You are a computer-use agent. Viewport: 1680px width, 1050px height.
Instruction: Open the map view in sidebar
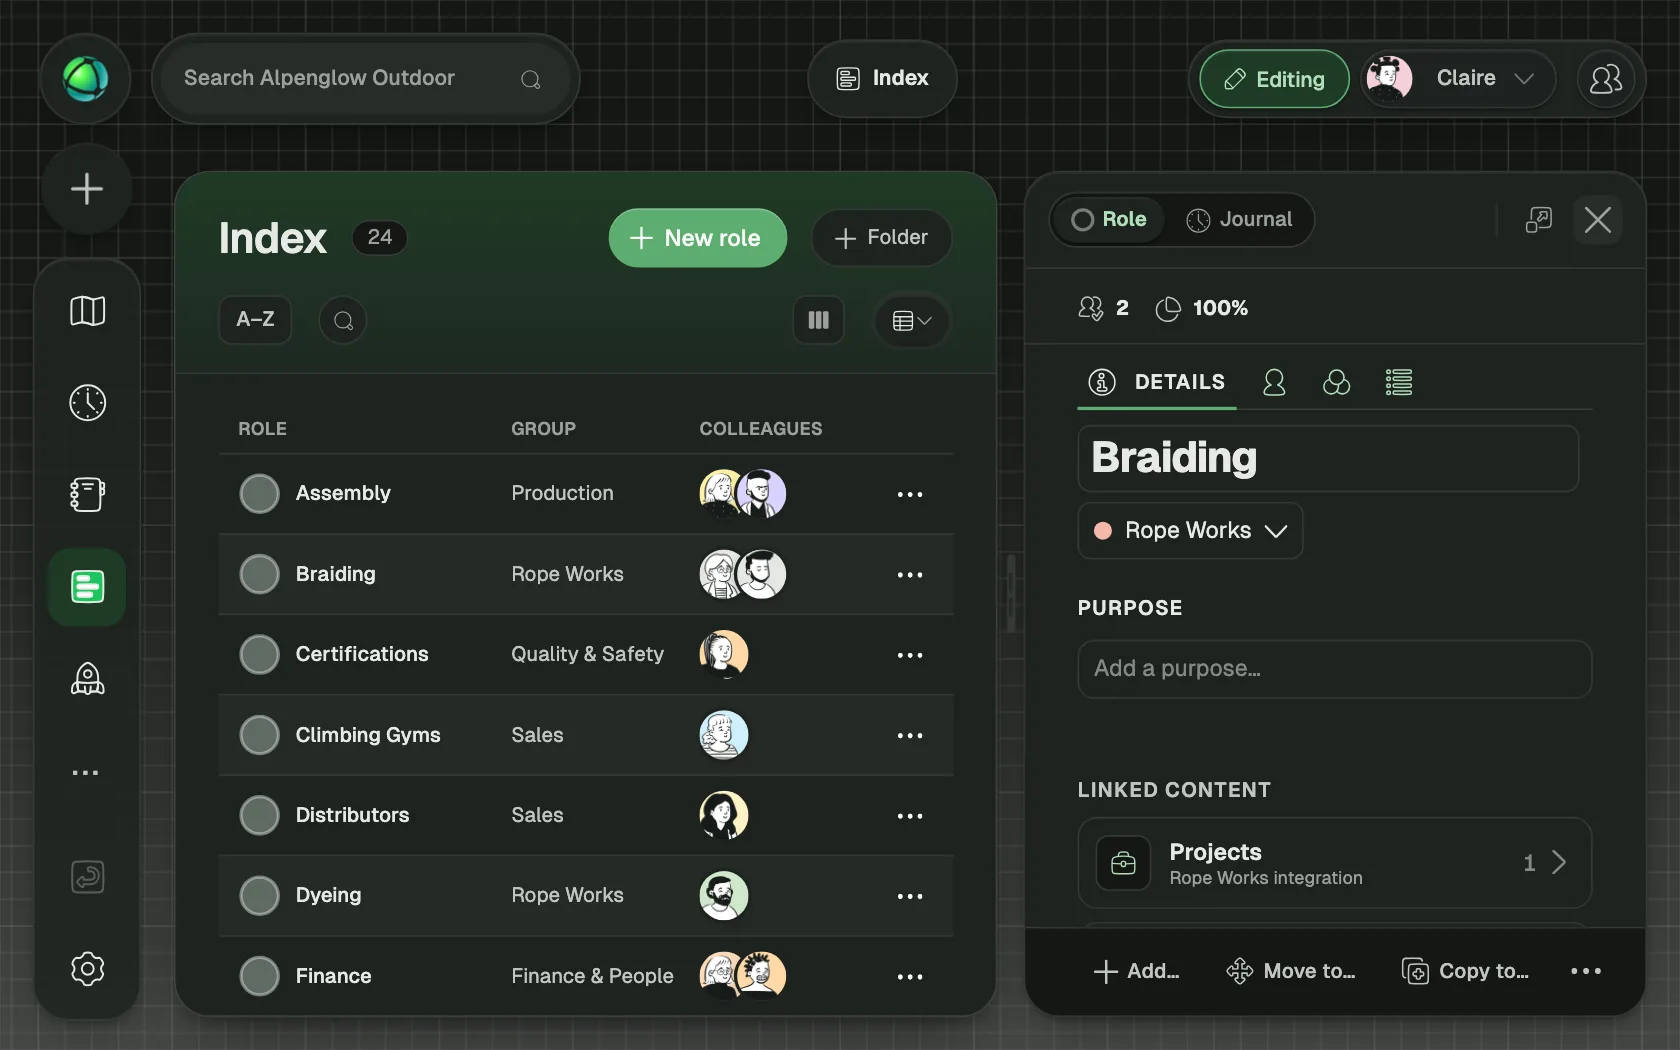pyautogui.click(x=87, y=311)
